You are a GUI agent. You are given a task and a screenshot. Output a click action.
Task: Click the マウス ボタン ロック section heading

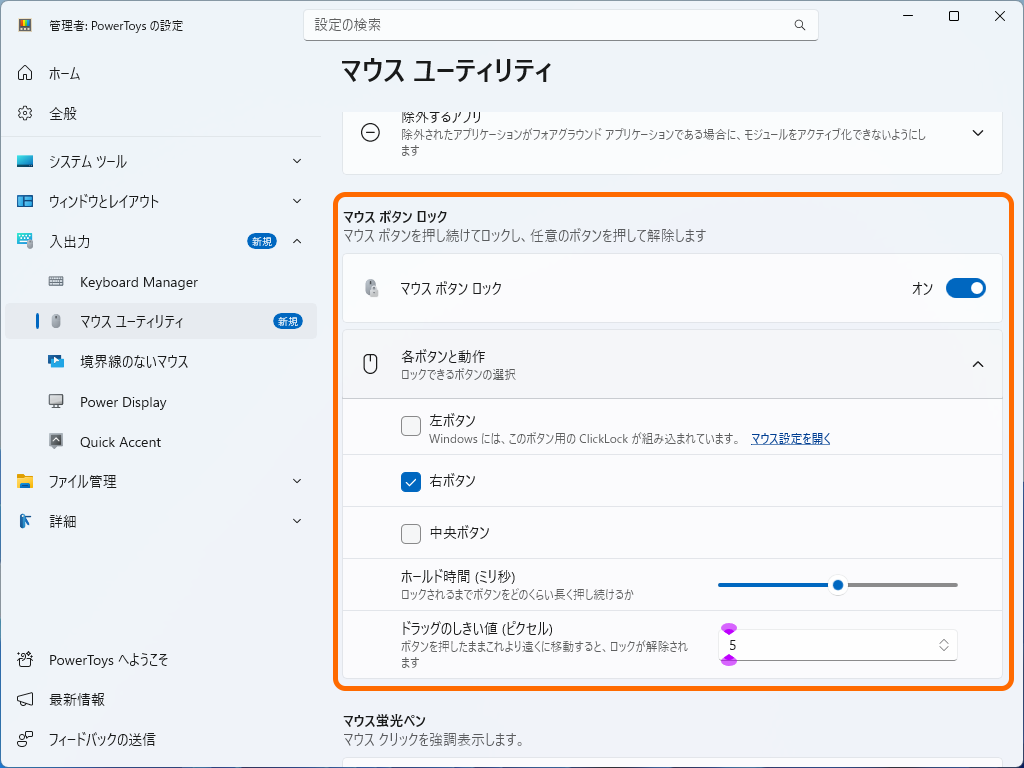coord(395,216)
